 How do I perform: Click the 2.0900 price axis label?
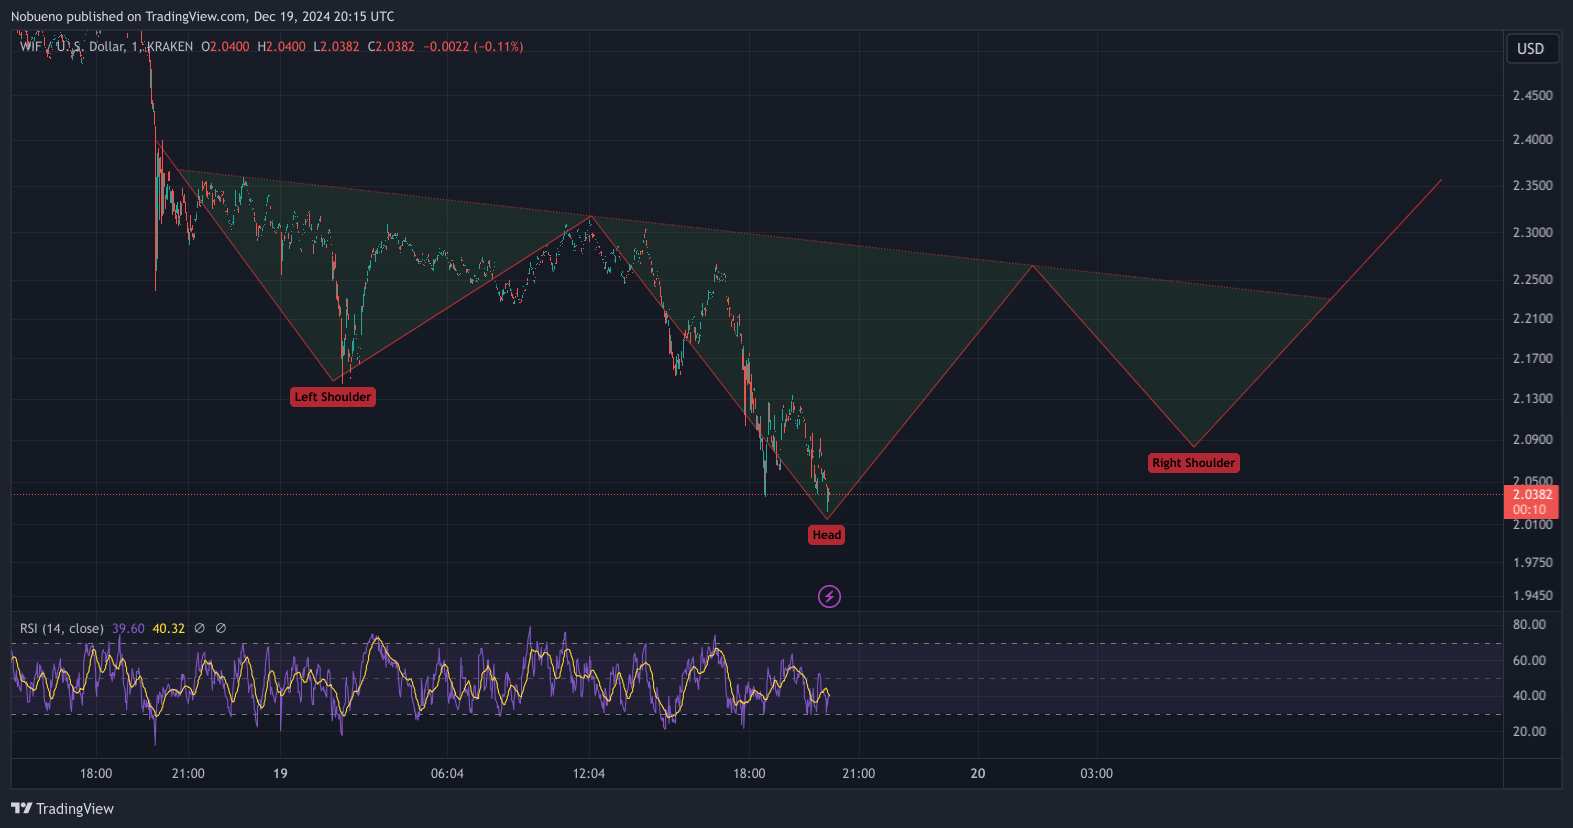coord(1532,439)
